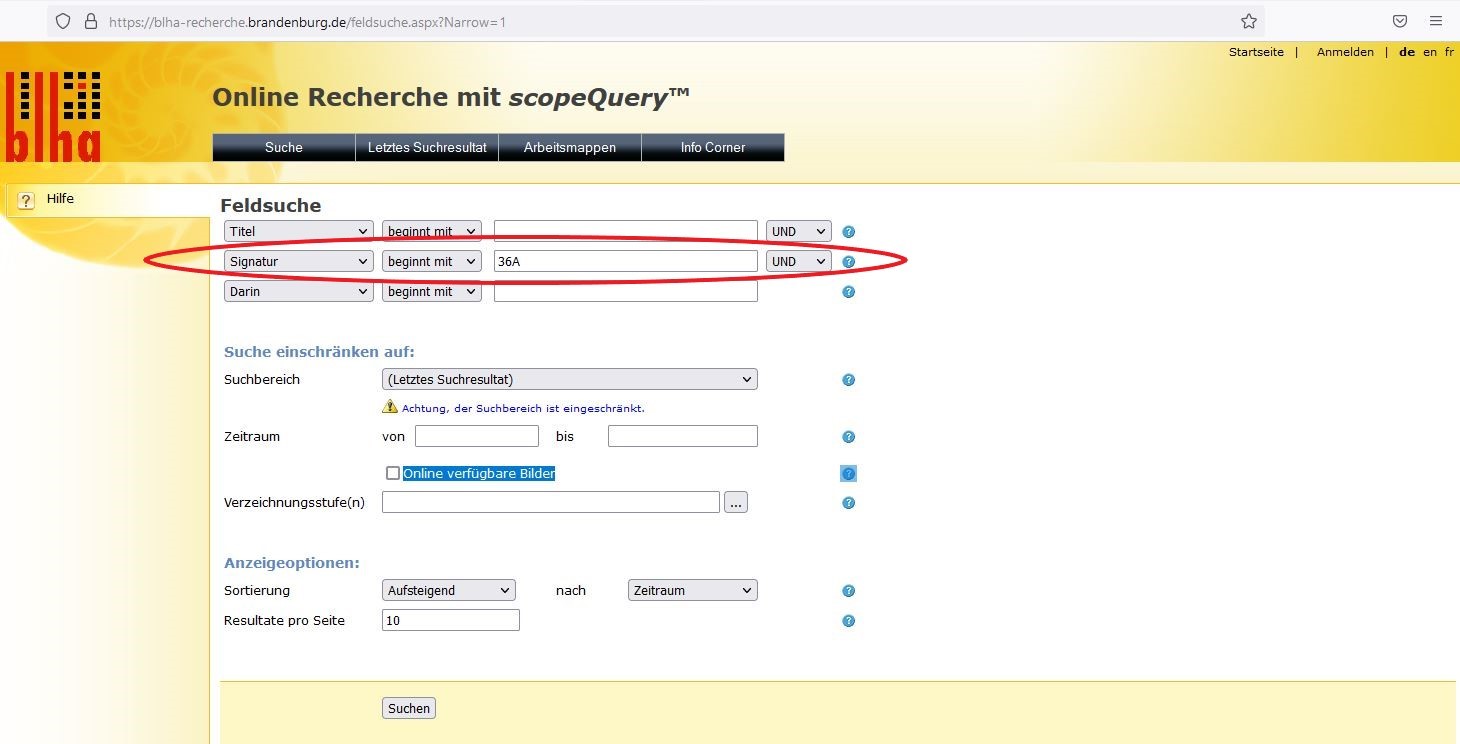The width and height of the screenshot is (1460, 744).
Task: Open 'beginnt mit' dropdown in Darin row
Action: click(x=432, y=291)
